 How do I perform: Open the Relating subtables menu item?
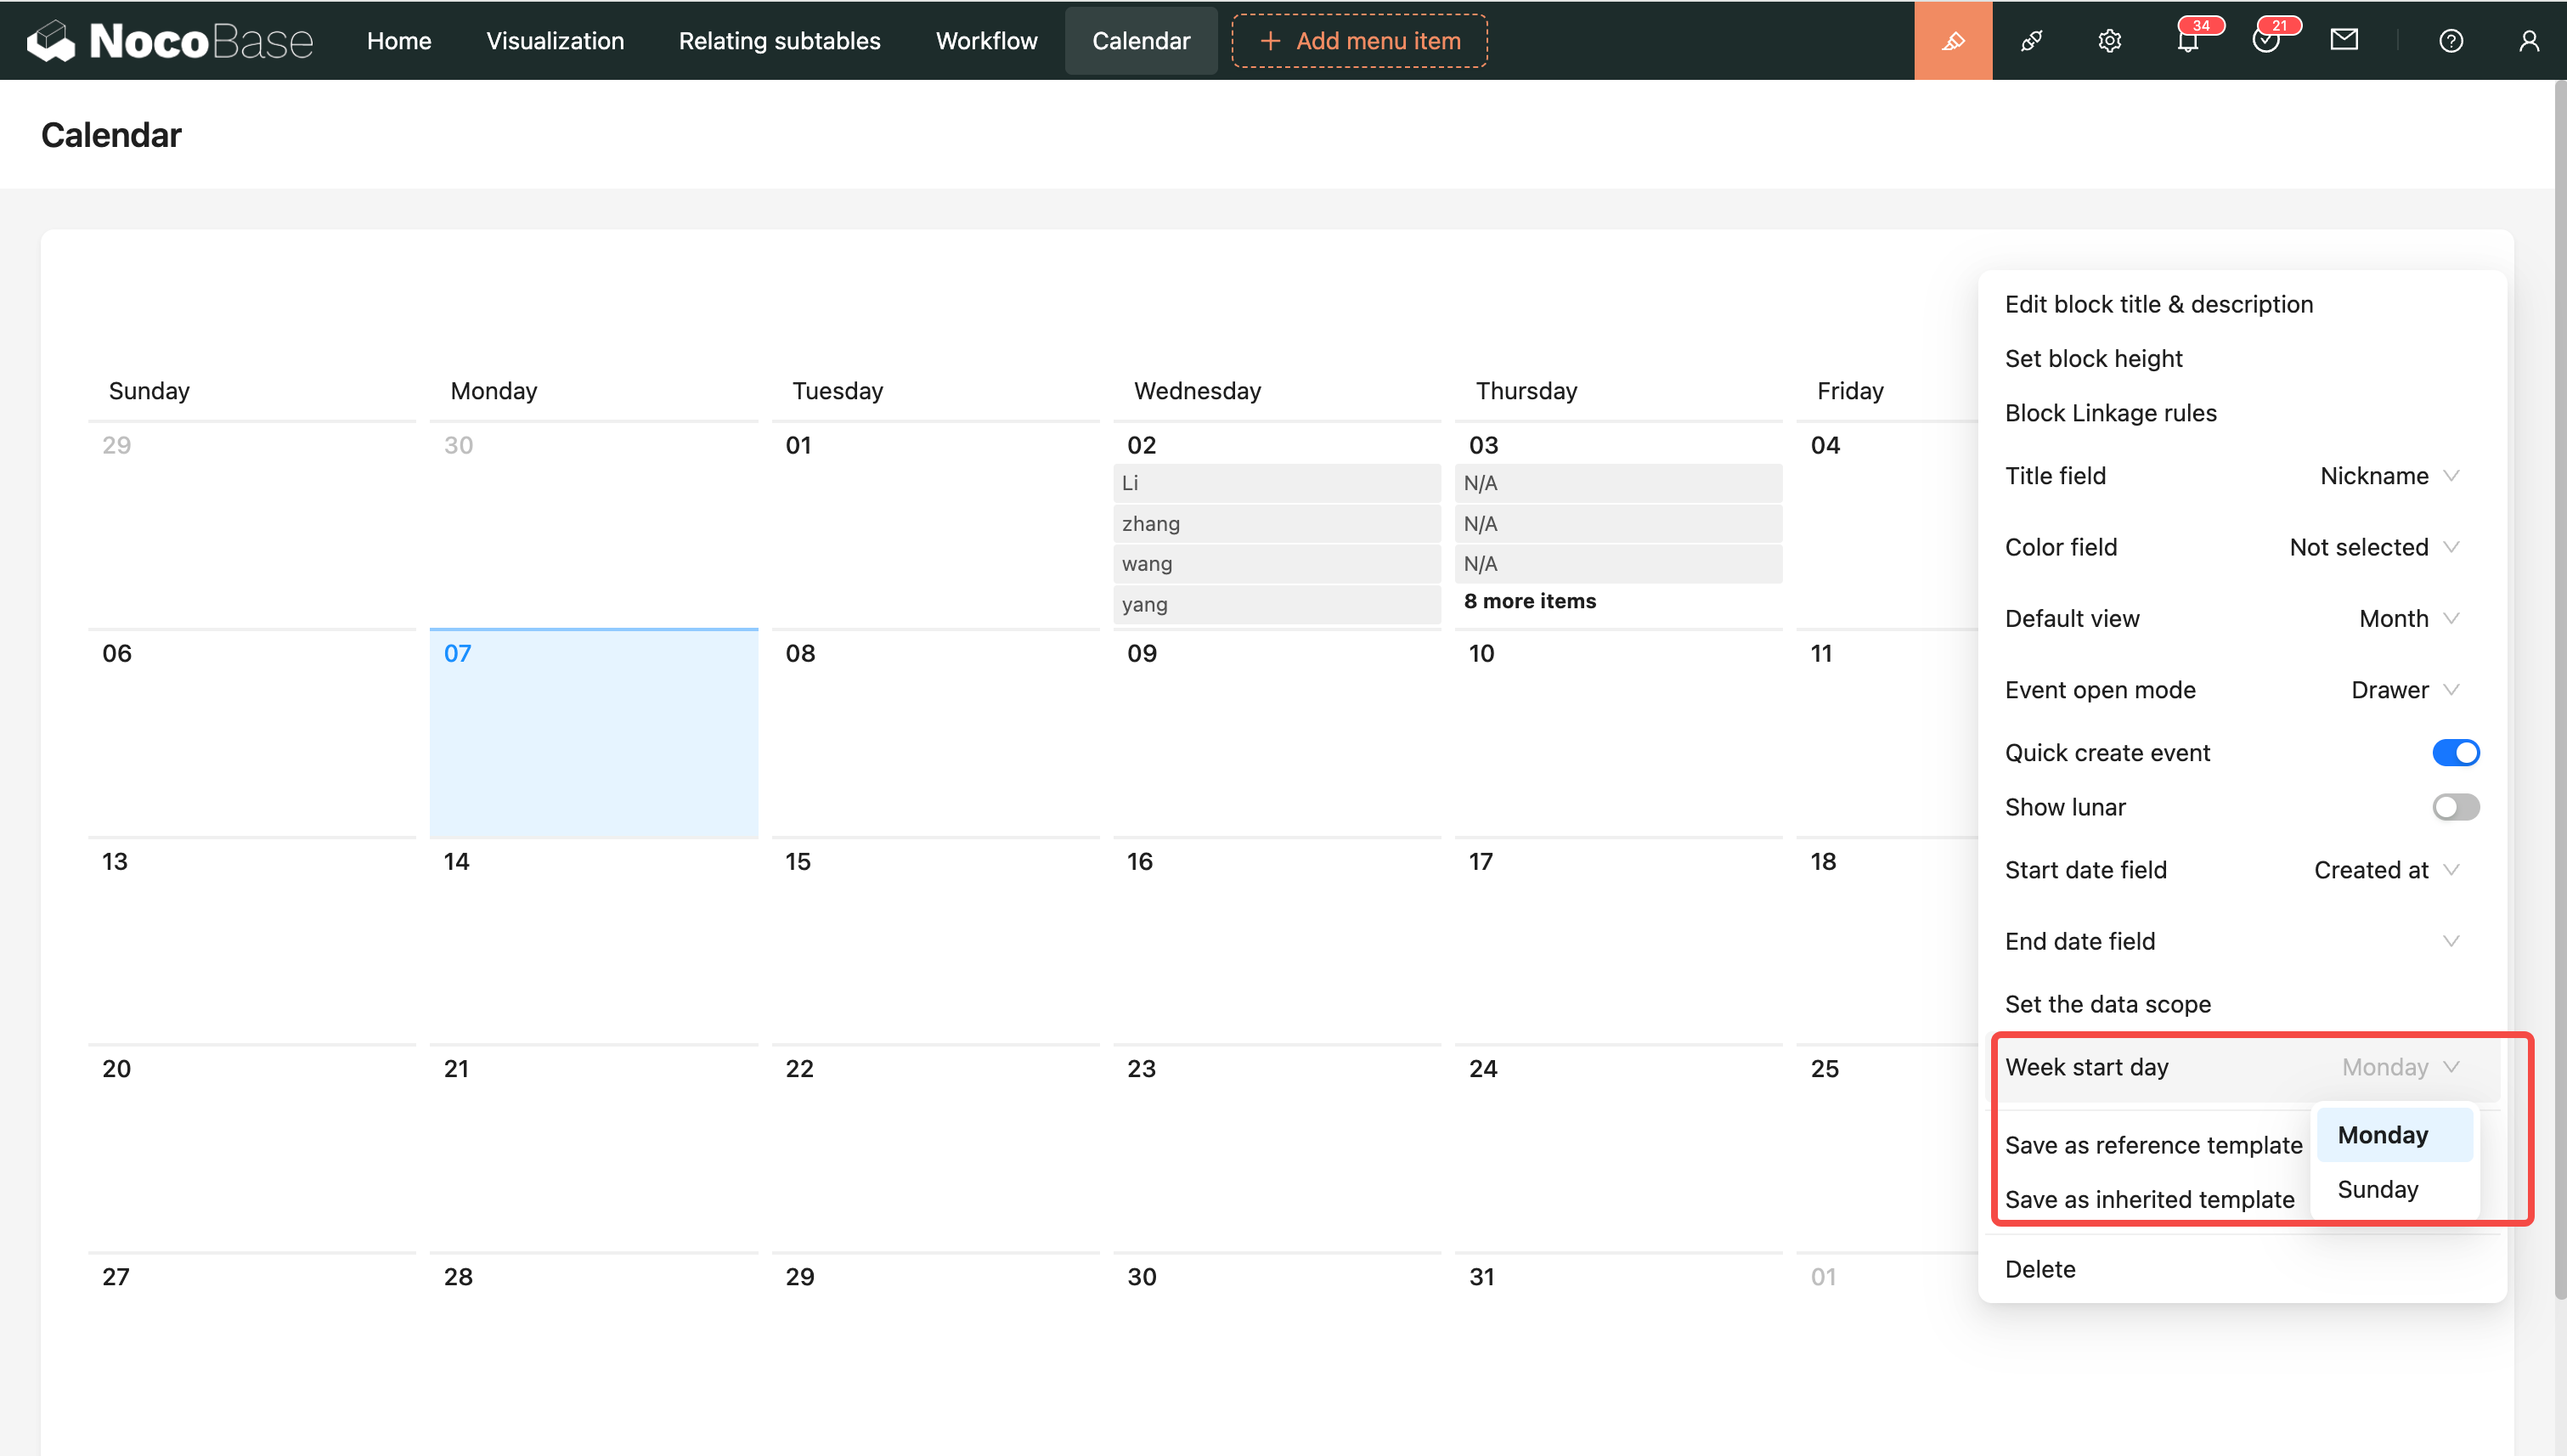pyautogui.click(x=779, y=40)
